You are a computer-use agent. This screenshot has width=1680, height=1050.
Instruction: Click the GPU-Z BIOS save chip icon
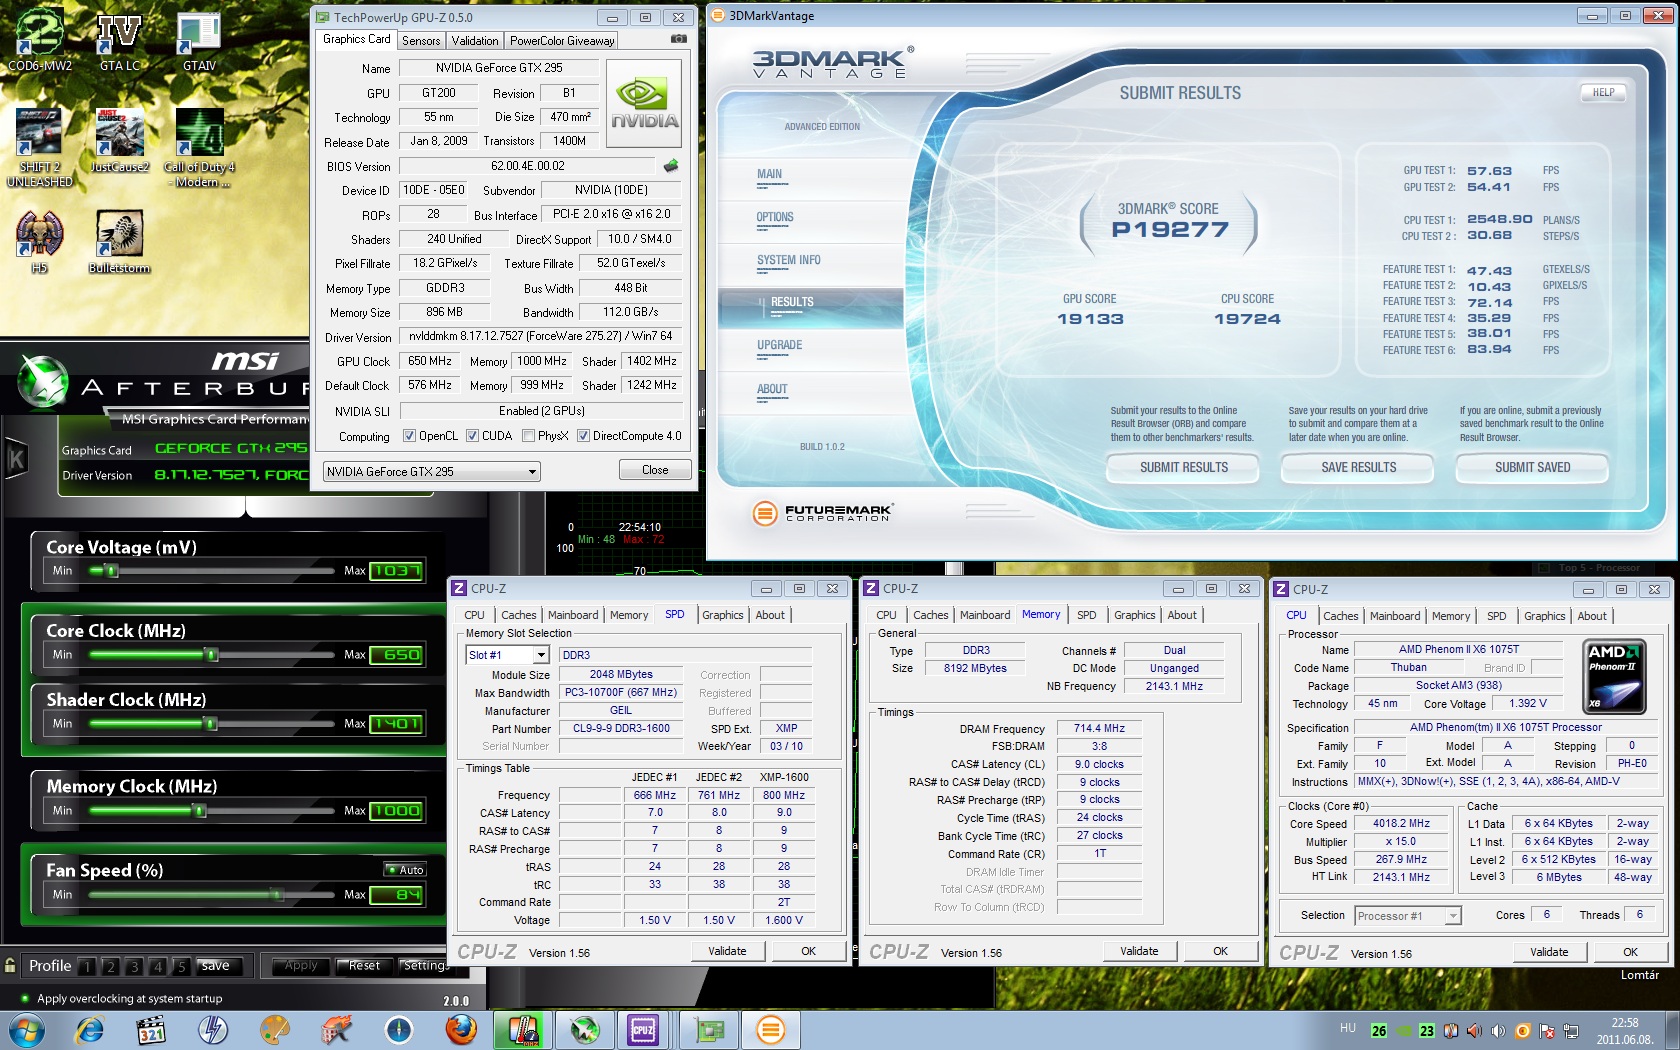click(x=671, y=166)
